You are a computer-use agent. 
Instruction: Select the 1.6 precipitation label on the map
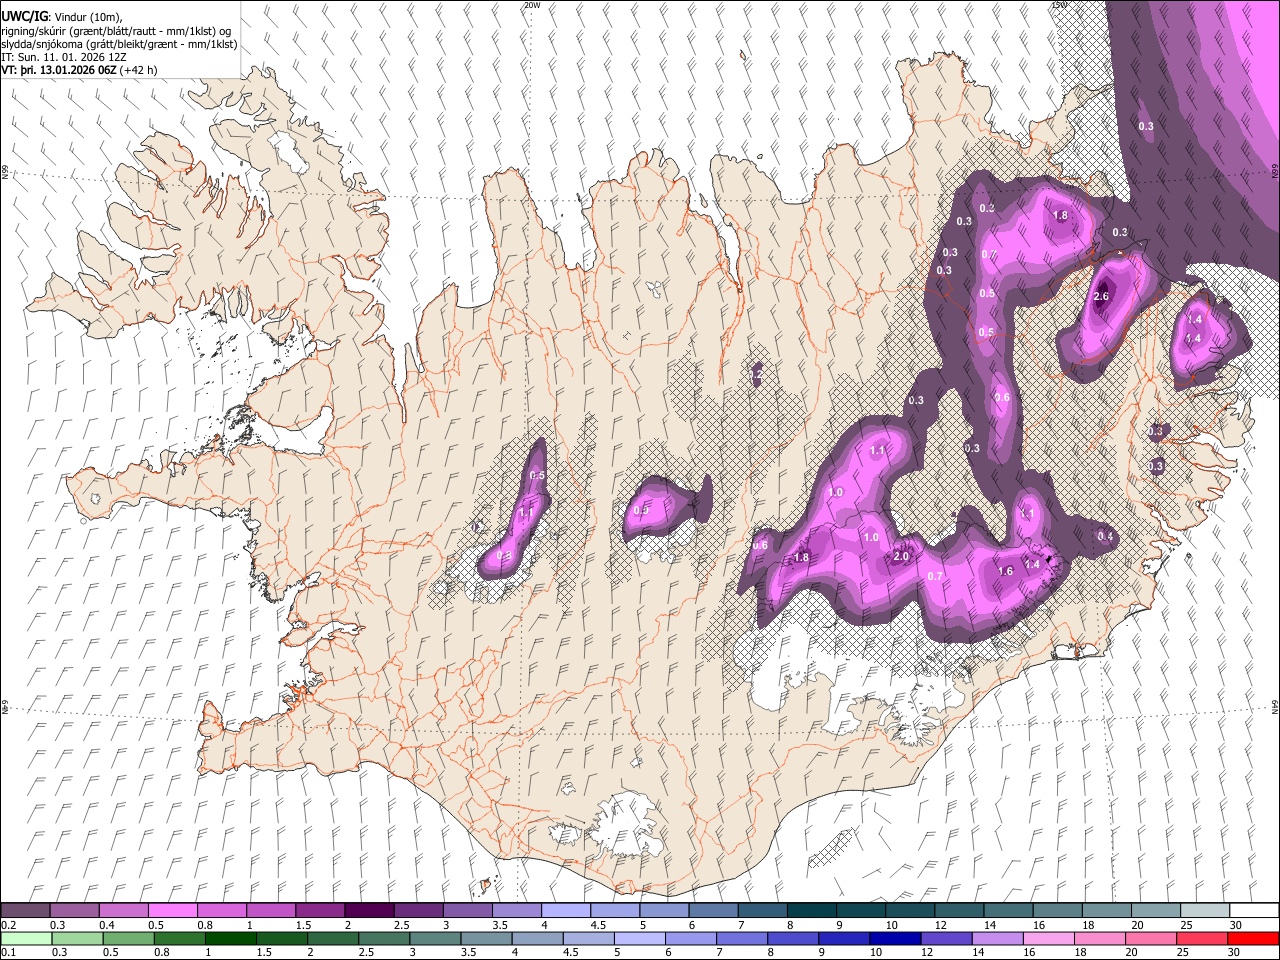(x=1006, y=571)
